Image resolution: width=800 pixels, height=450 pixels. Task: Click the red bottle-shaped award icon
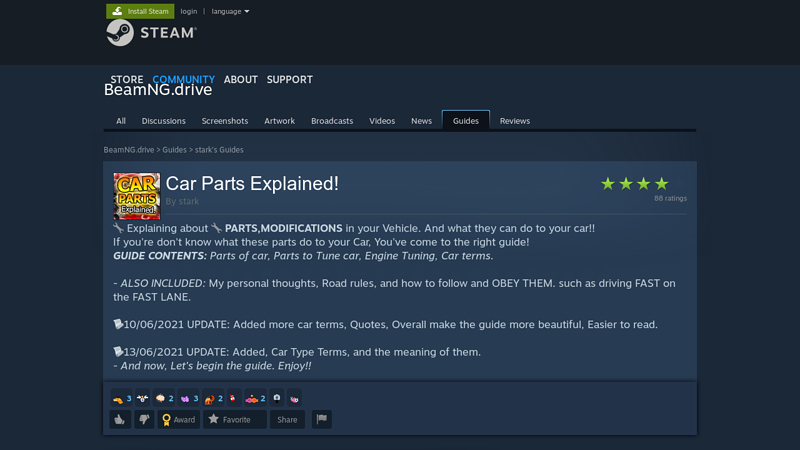[x=233, y=398]
